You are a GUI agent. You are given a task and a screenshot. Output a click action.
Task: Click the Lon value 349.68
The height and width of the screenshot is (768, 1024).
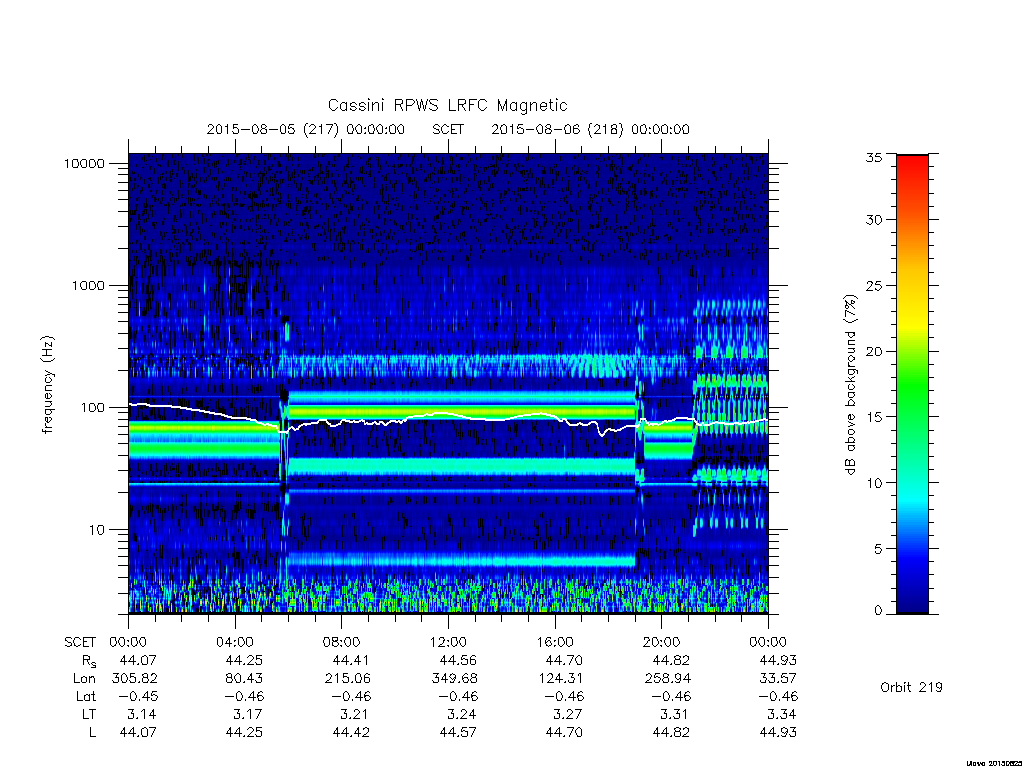(x=455, y=679)
